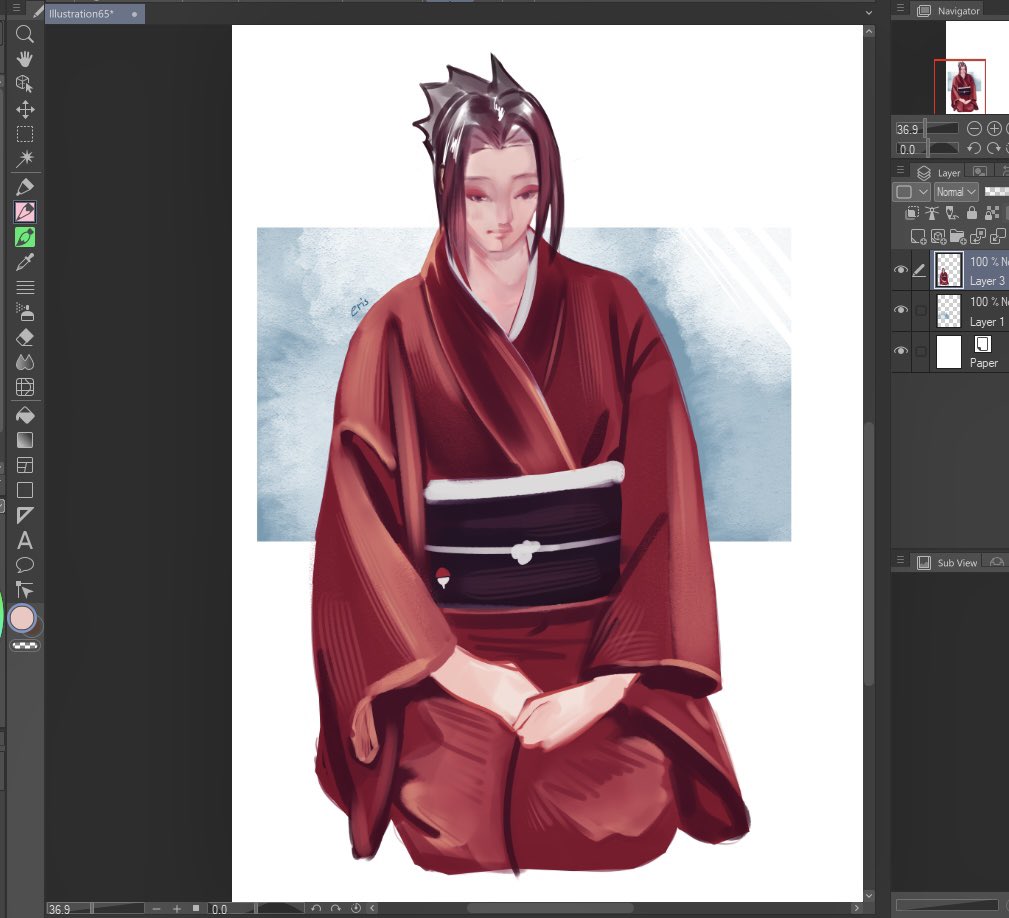The height and width of the screenshot is (918, 1009).
Task: Zoom out in the Navigator panel
Action: (x=974, y=129)
